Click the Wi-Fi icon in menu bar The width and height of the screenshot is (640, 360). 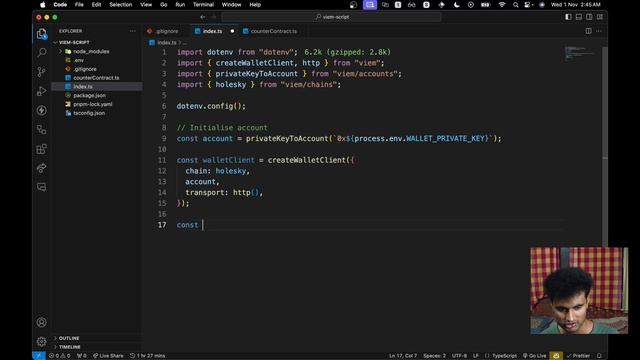tap(502, 5)
